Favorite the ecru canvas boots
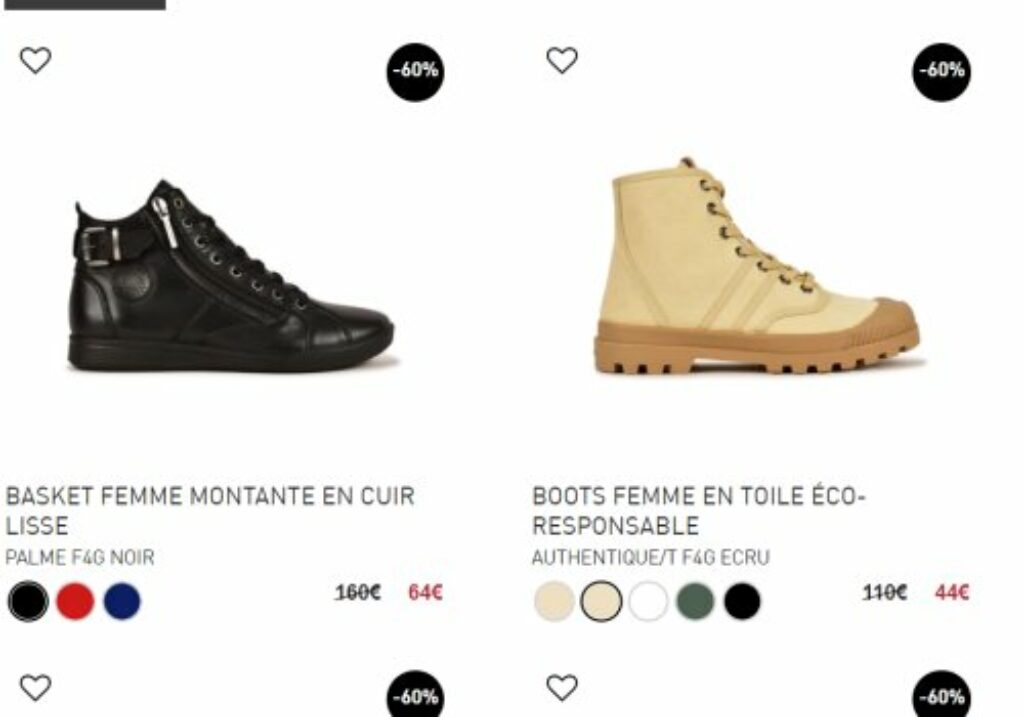Viewport: 1024px width, 717px height. (562, 60)
